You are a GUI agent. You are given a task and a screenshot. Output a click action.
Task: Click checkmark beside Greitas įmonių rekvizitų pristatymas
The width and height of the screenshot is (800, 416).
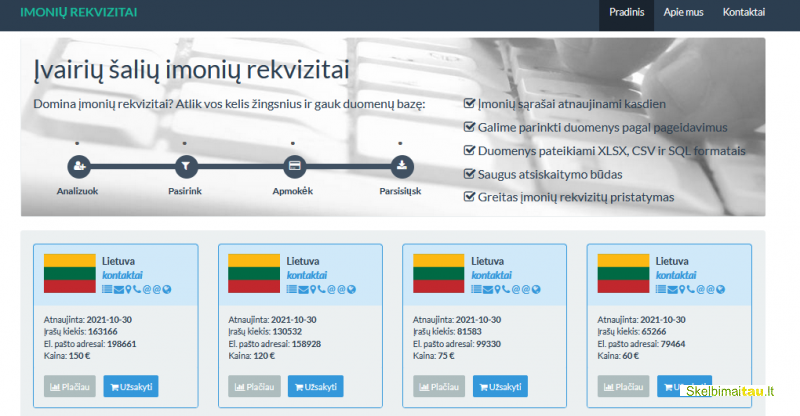(x=469, y=197)
